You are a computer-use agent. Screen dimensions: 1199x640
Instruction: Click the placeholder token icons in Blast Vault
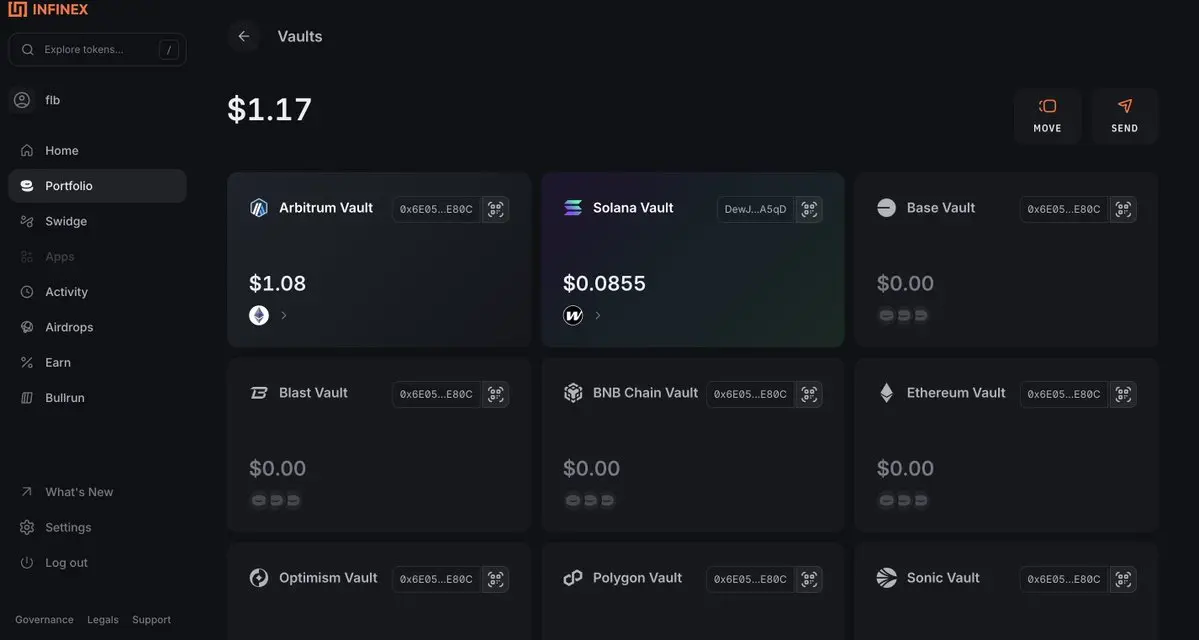pos(275,500)
